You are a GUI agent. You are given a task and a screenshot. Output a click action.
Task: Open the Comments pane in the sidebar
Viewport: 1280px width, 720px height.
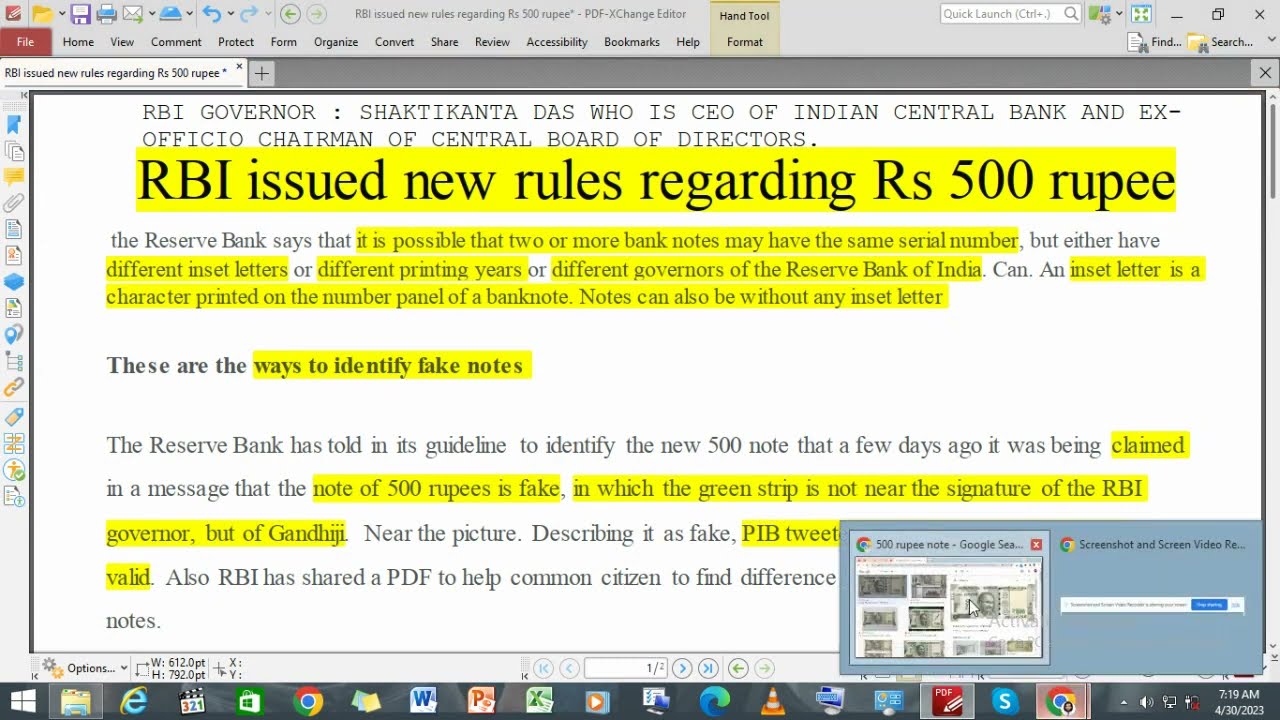pos(13,177)
